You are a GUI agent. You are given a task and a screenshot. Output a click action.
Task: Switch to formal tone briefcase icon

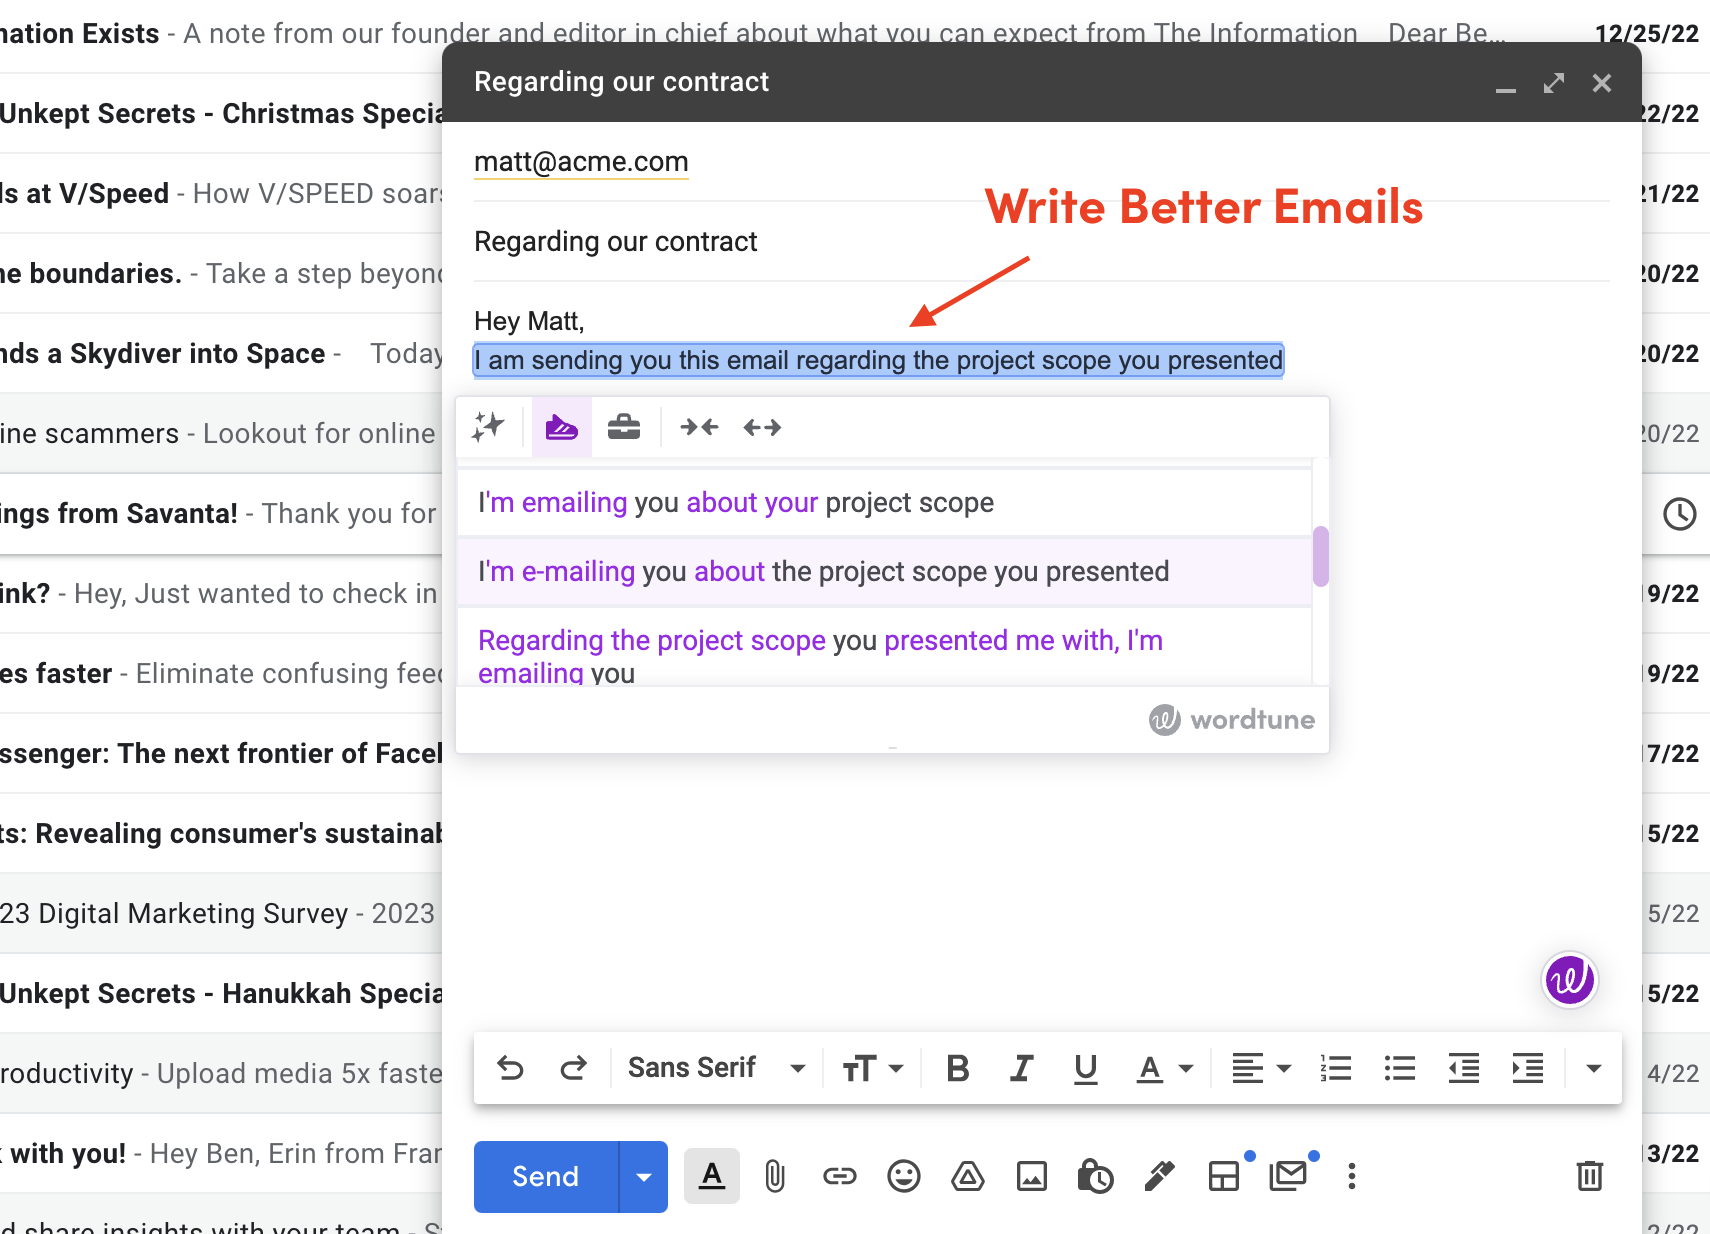coord(624,427)
